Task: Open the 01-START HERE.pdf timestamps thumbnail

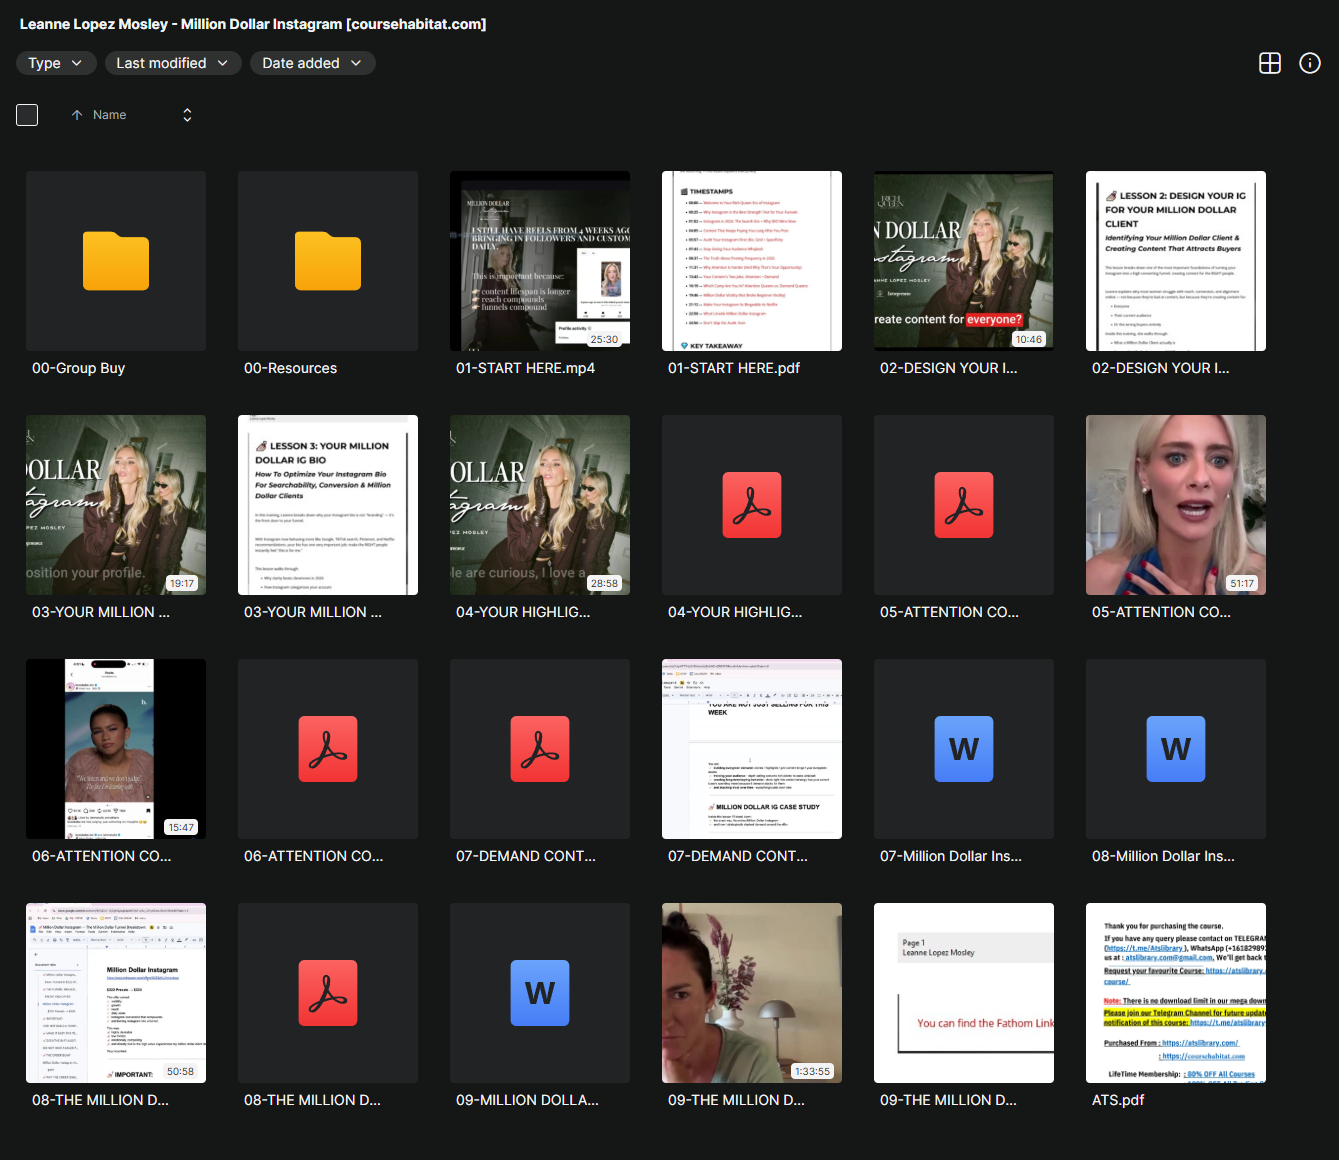Action: [752, 261]
